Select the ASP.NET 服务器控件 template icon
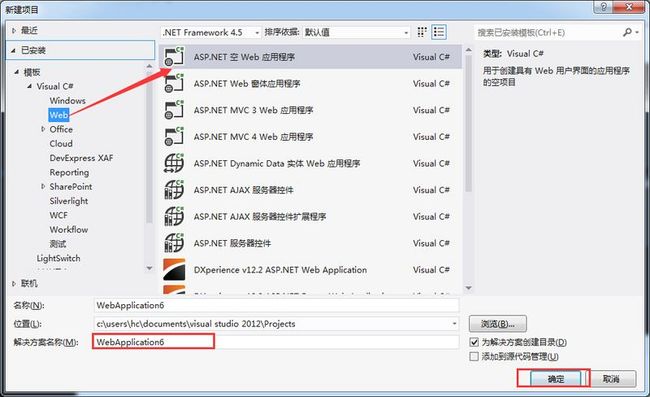 174,243
